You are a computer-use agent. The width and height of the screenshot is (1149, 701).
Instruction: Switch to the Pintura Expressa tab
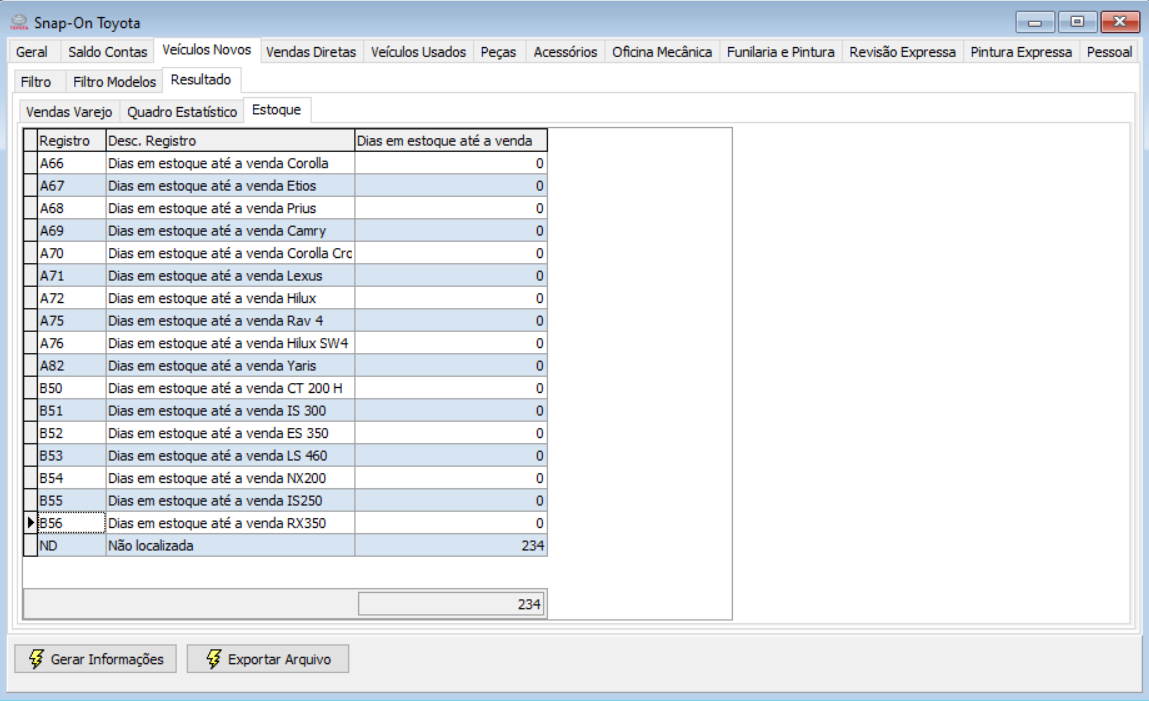pyautogui.click(x=1021, y=52)
